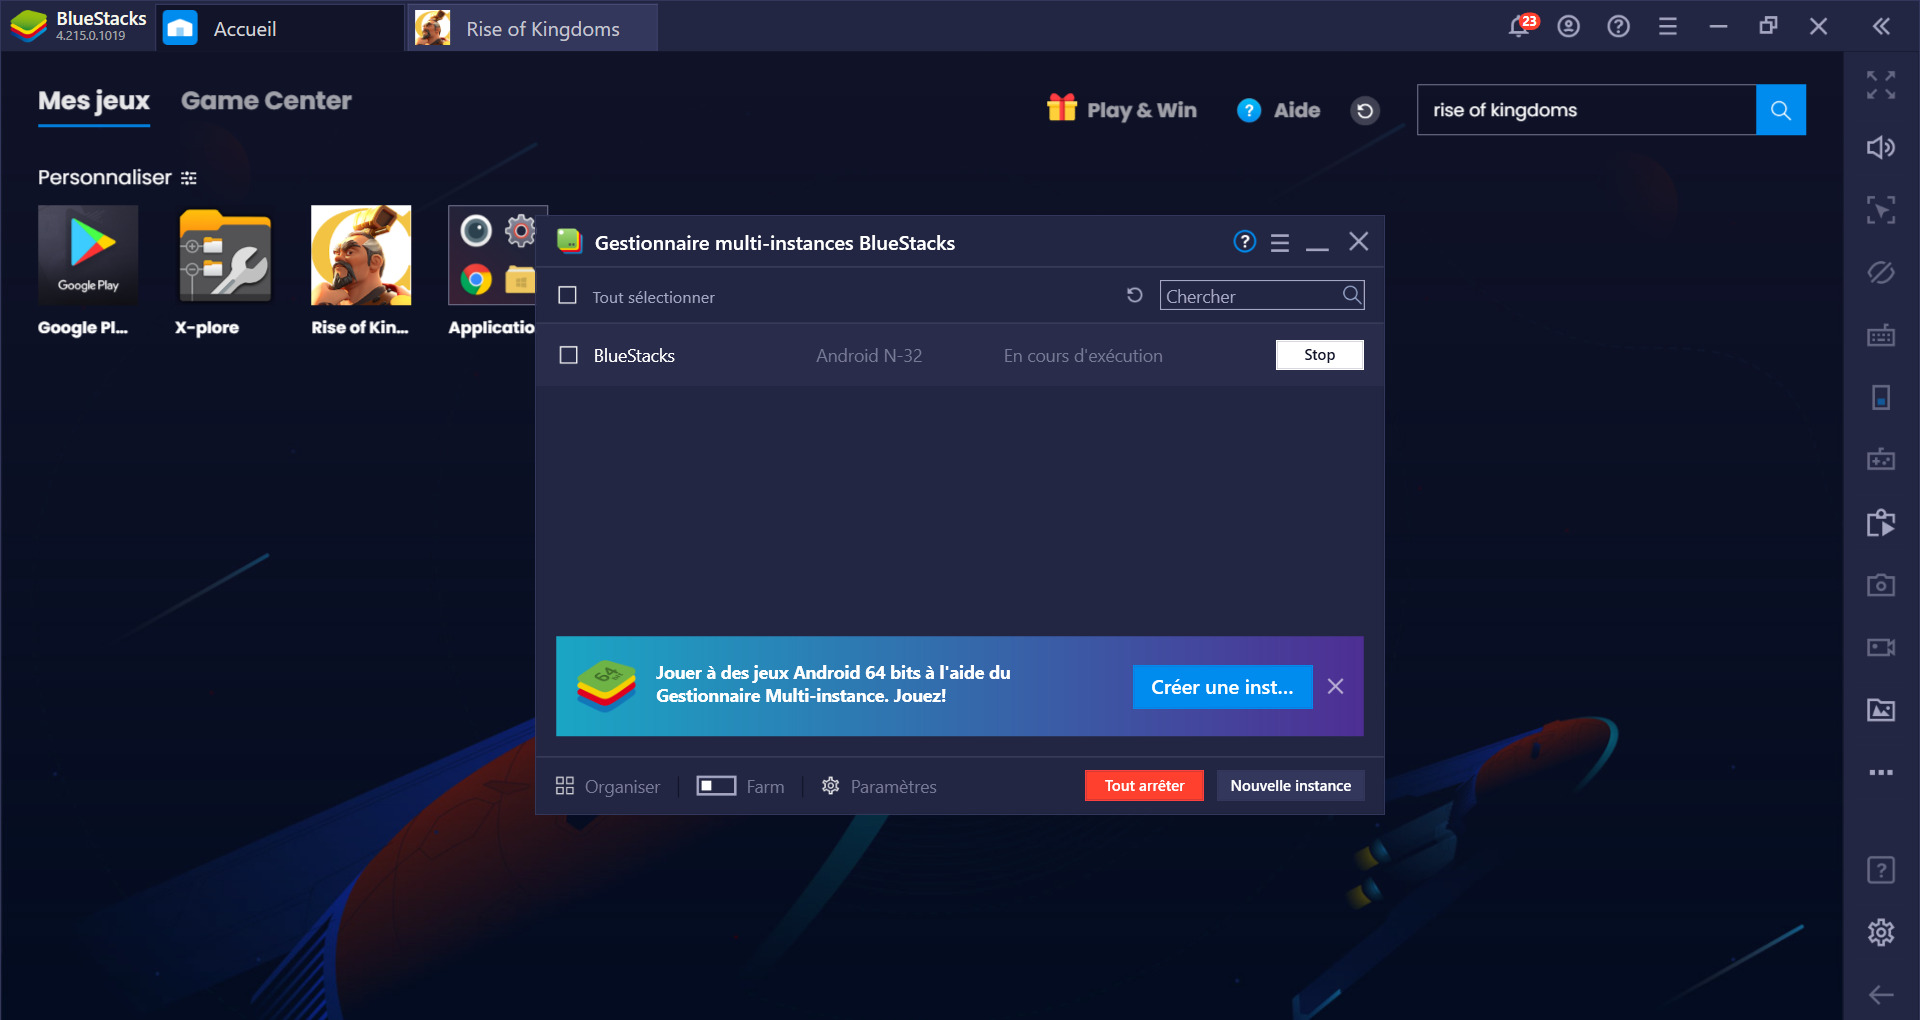Click the eye-slash icon in sidebar
This screenshot has width=1920, height=1020.
pyautogui.click(x=1881, y=272)
